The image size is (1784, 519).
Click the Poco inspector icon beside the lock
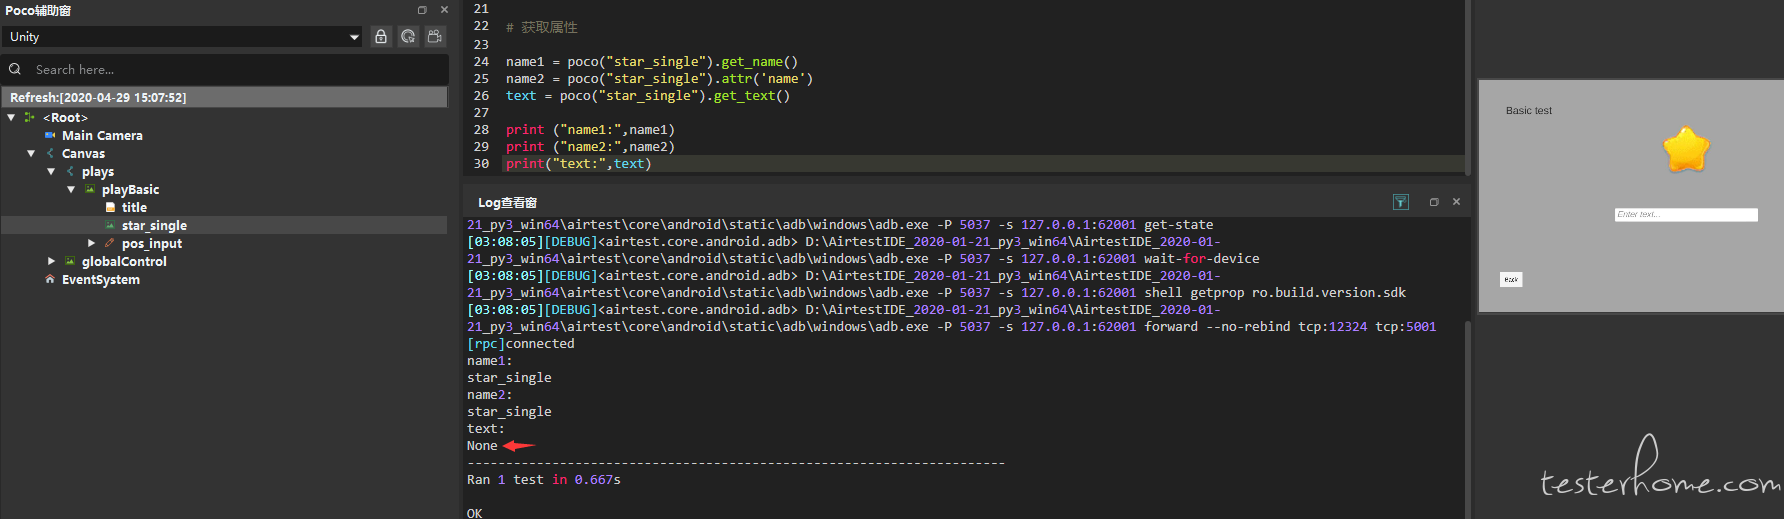pyautogui.click(x=408, y=36)
